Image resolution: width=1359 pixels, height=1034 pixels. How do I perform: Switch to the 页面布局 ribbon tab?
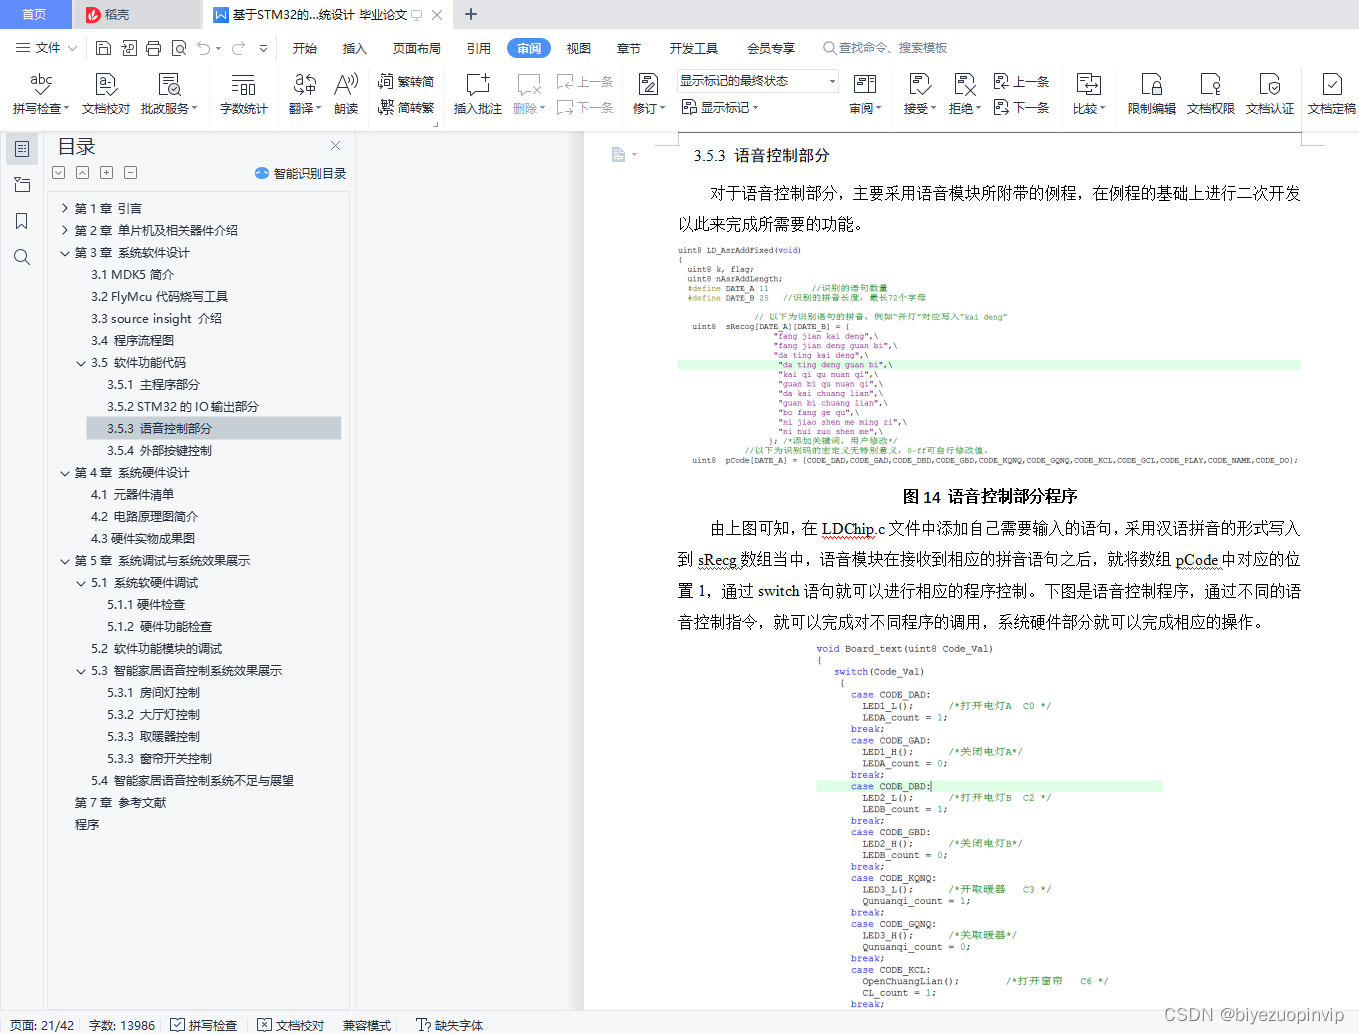(x=416, y=48)
